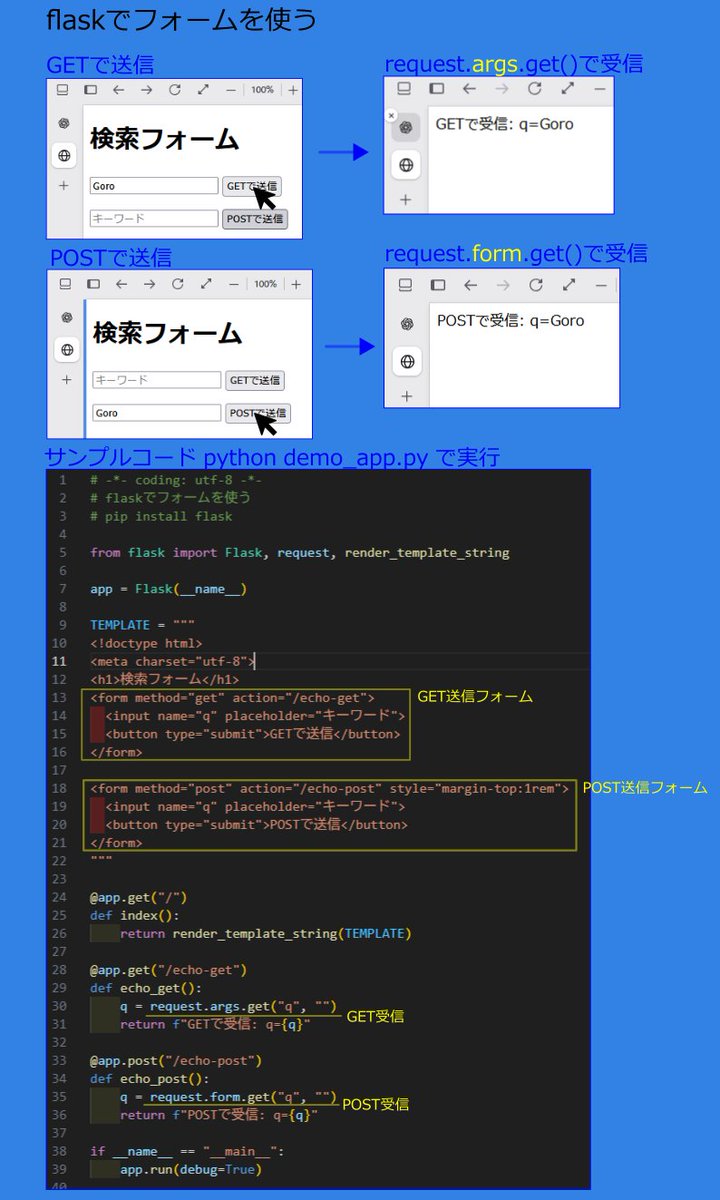Image resolution: width=720 pixels, height=1200 pixels.
Task: Click the sidebar plus in the 'GETで受信: q=Goro' window
Action: coord(405,200)
